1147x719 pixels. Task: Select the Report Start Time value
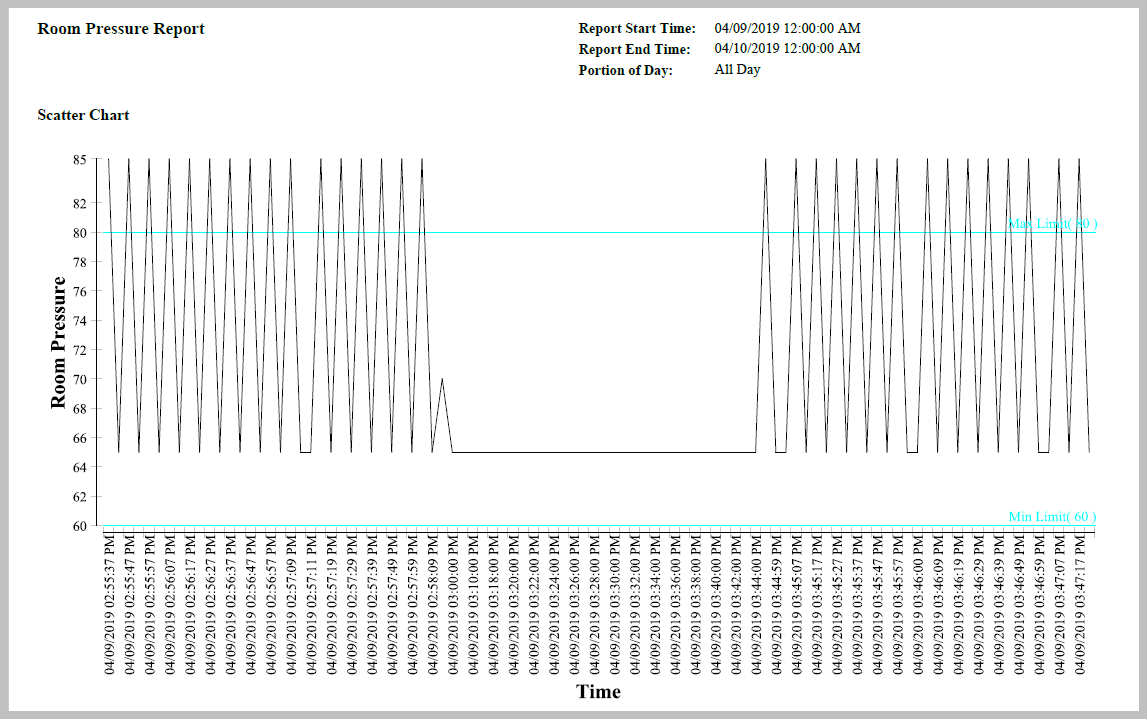point(787,29)
